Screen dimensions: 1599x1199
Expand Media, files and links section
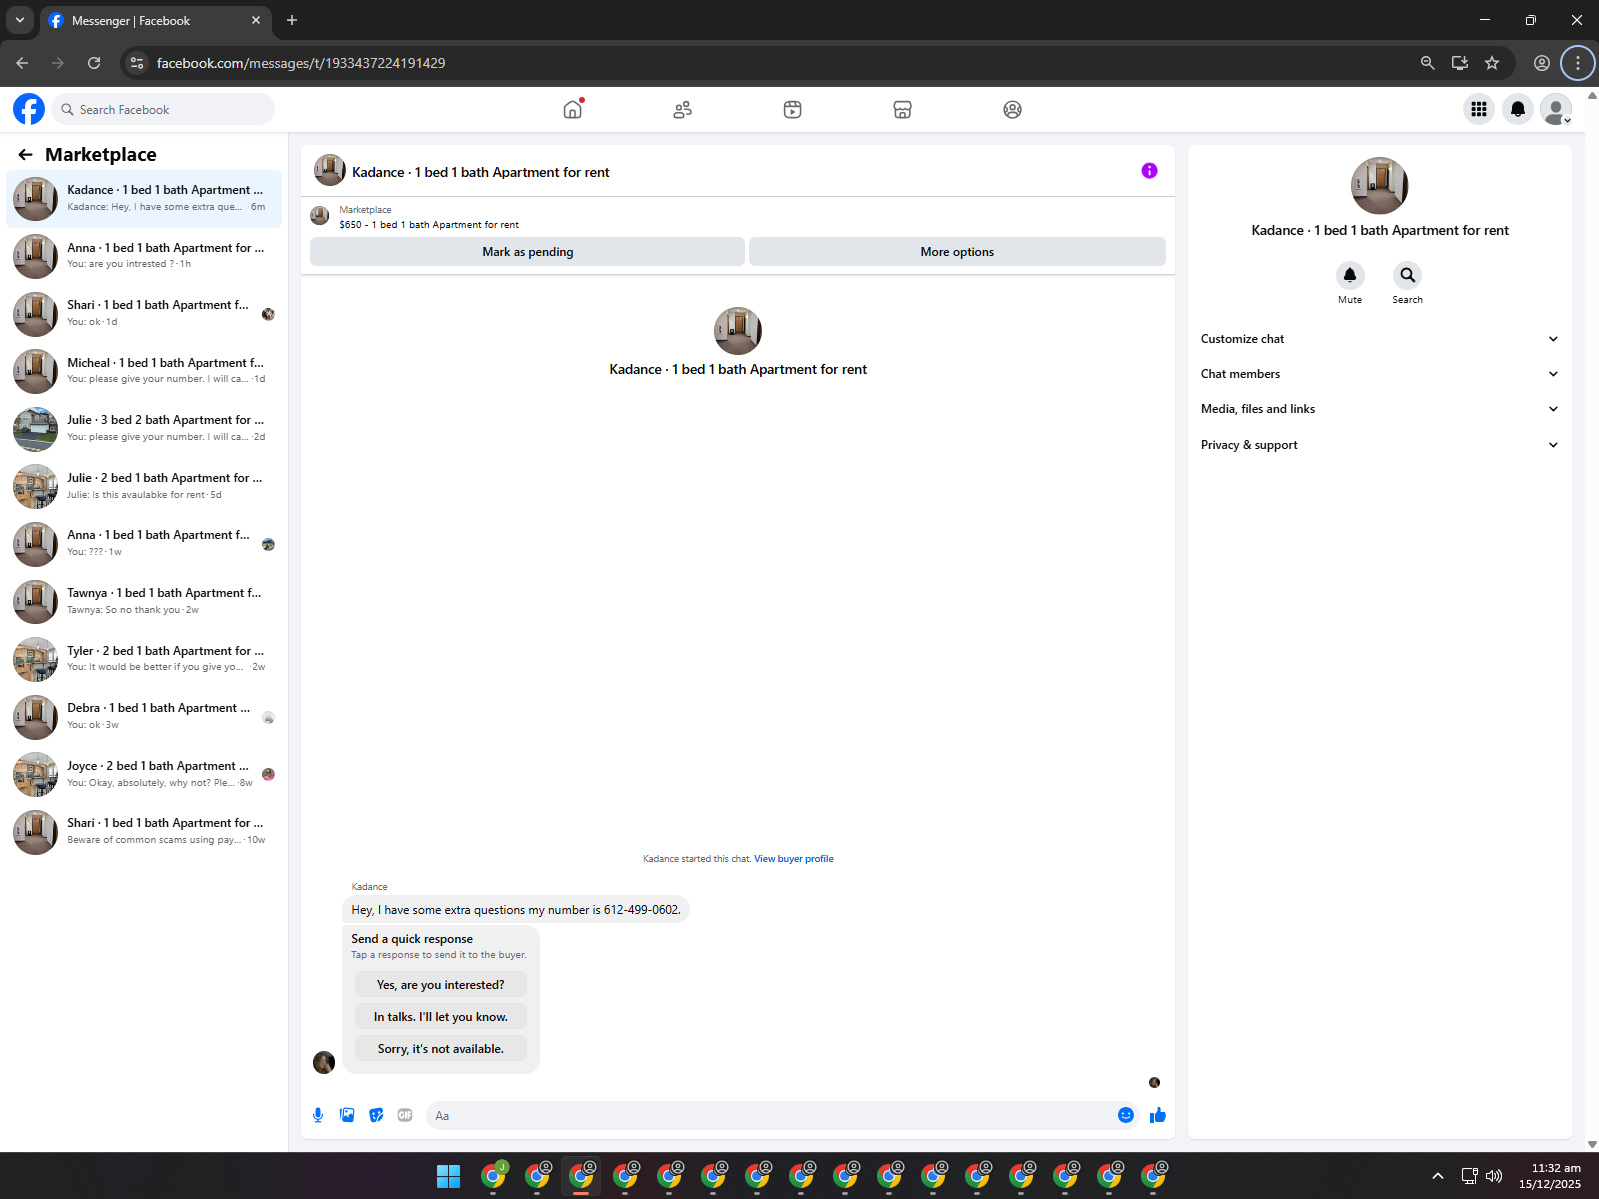pyautogui.click(x=1380, y=409)
